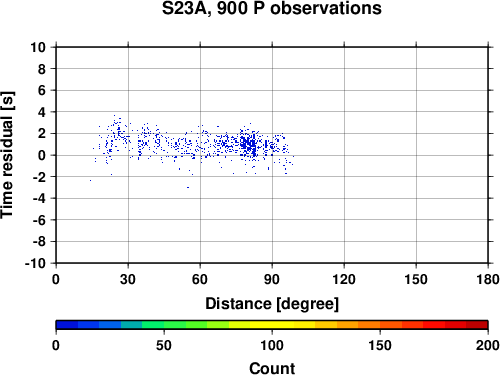Image resolution: width=500 pixels, height=375 pixels.
Task: Click the 'Time residual [s]' axis label
Action: (x=7, y=155)
